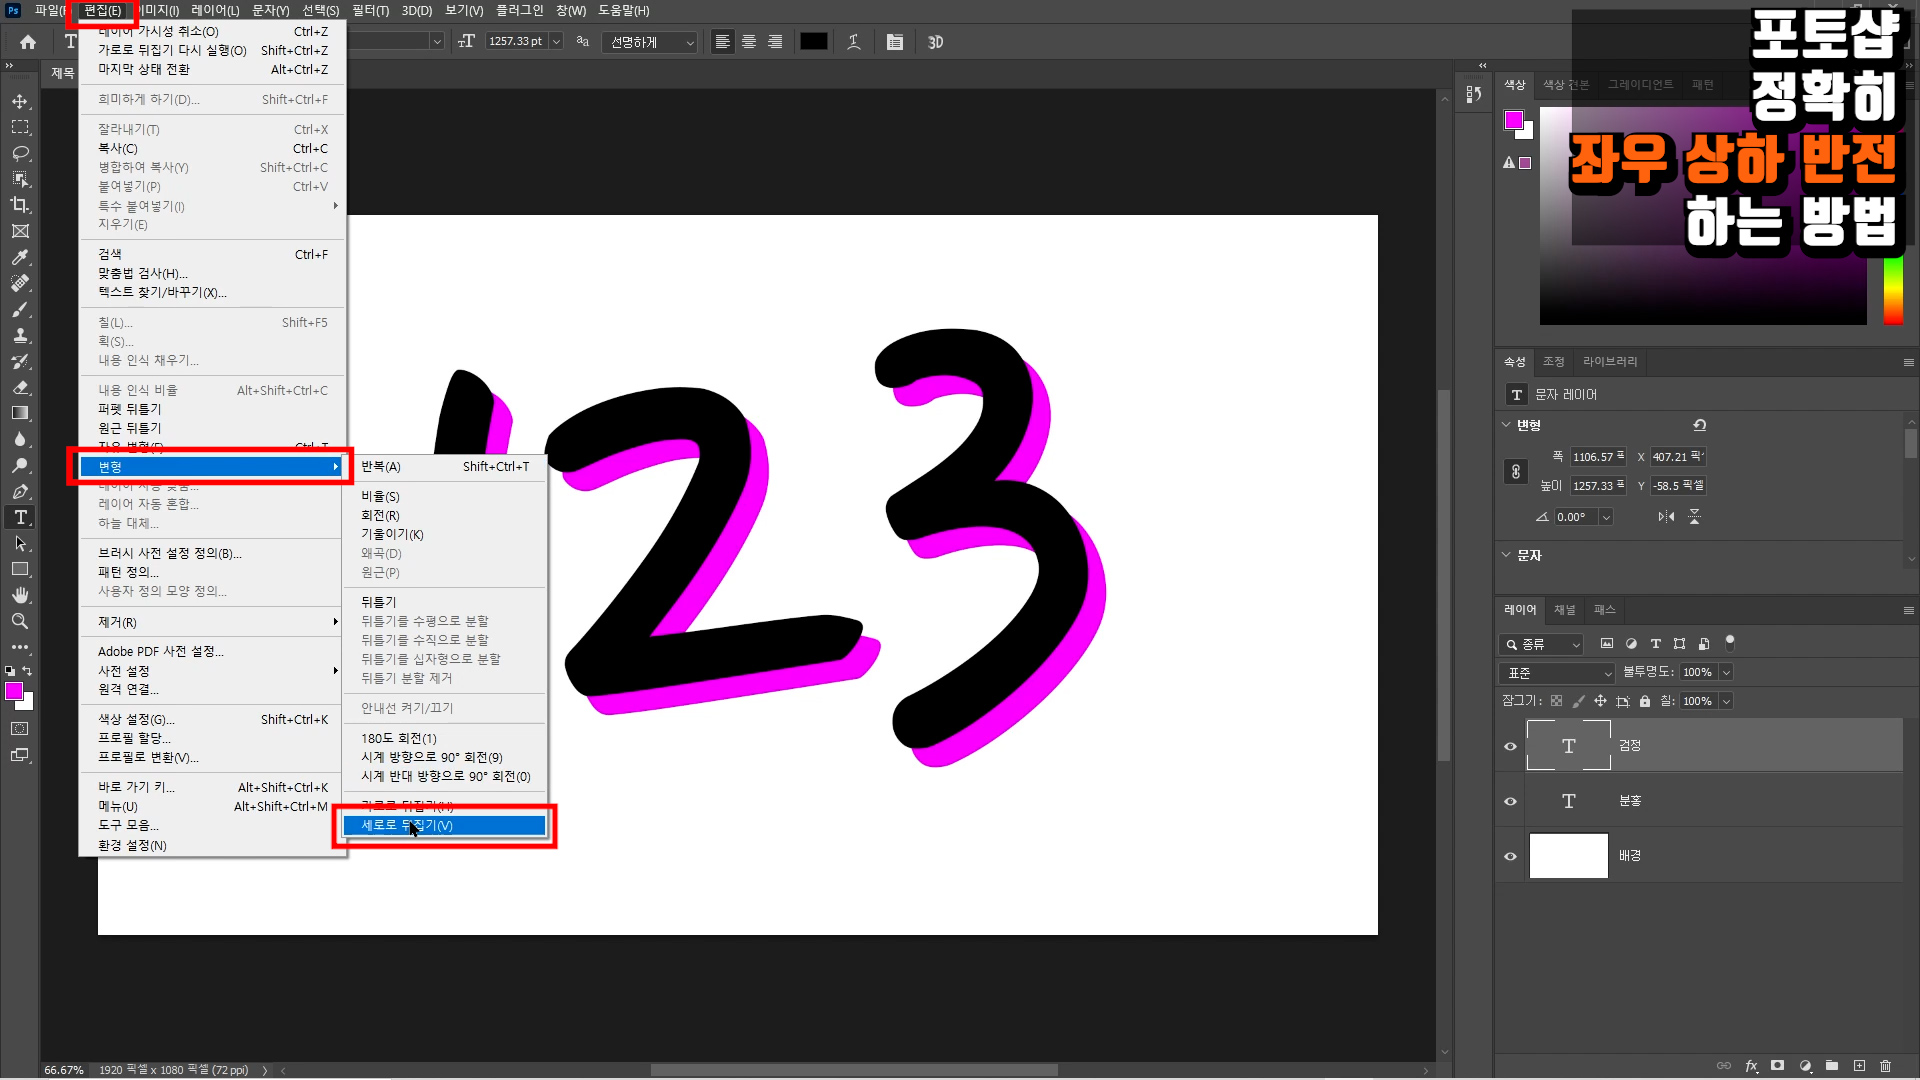1920x1080 pixels.
Task: Select the Crop tool
Action: tap(20, 205)
